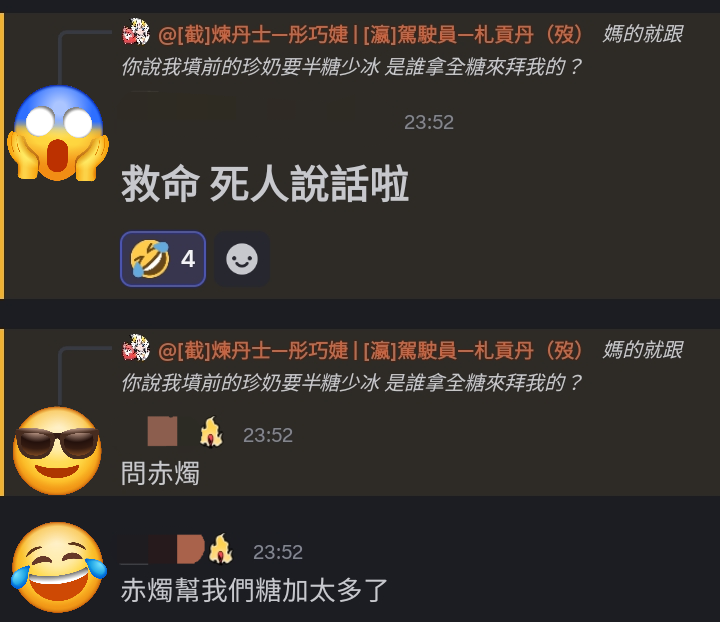Jump to first quoted 珍奶要半糖少冰 reply
The width and height of the screenshot is (720, 622).
pyautogui.click(x=352, y=67)
